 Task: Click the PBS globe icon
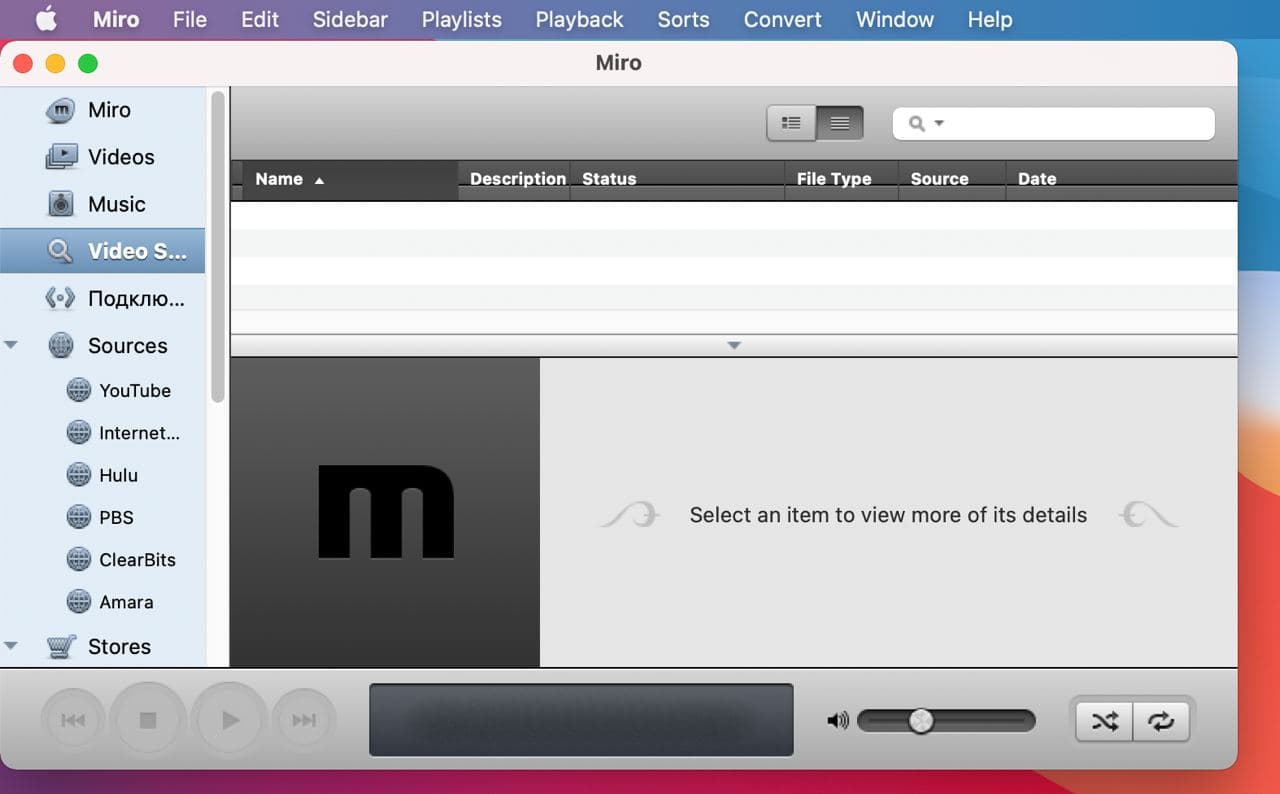click(x=79, y=517)
